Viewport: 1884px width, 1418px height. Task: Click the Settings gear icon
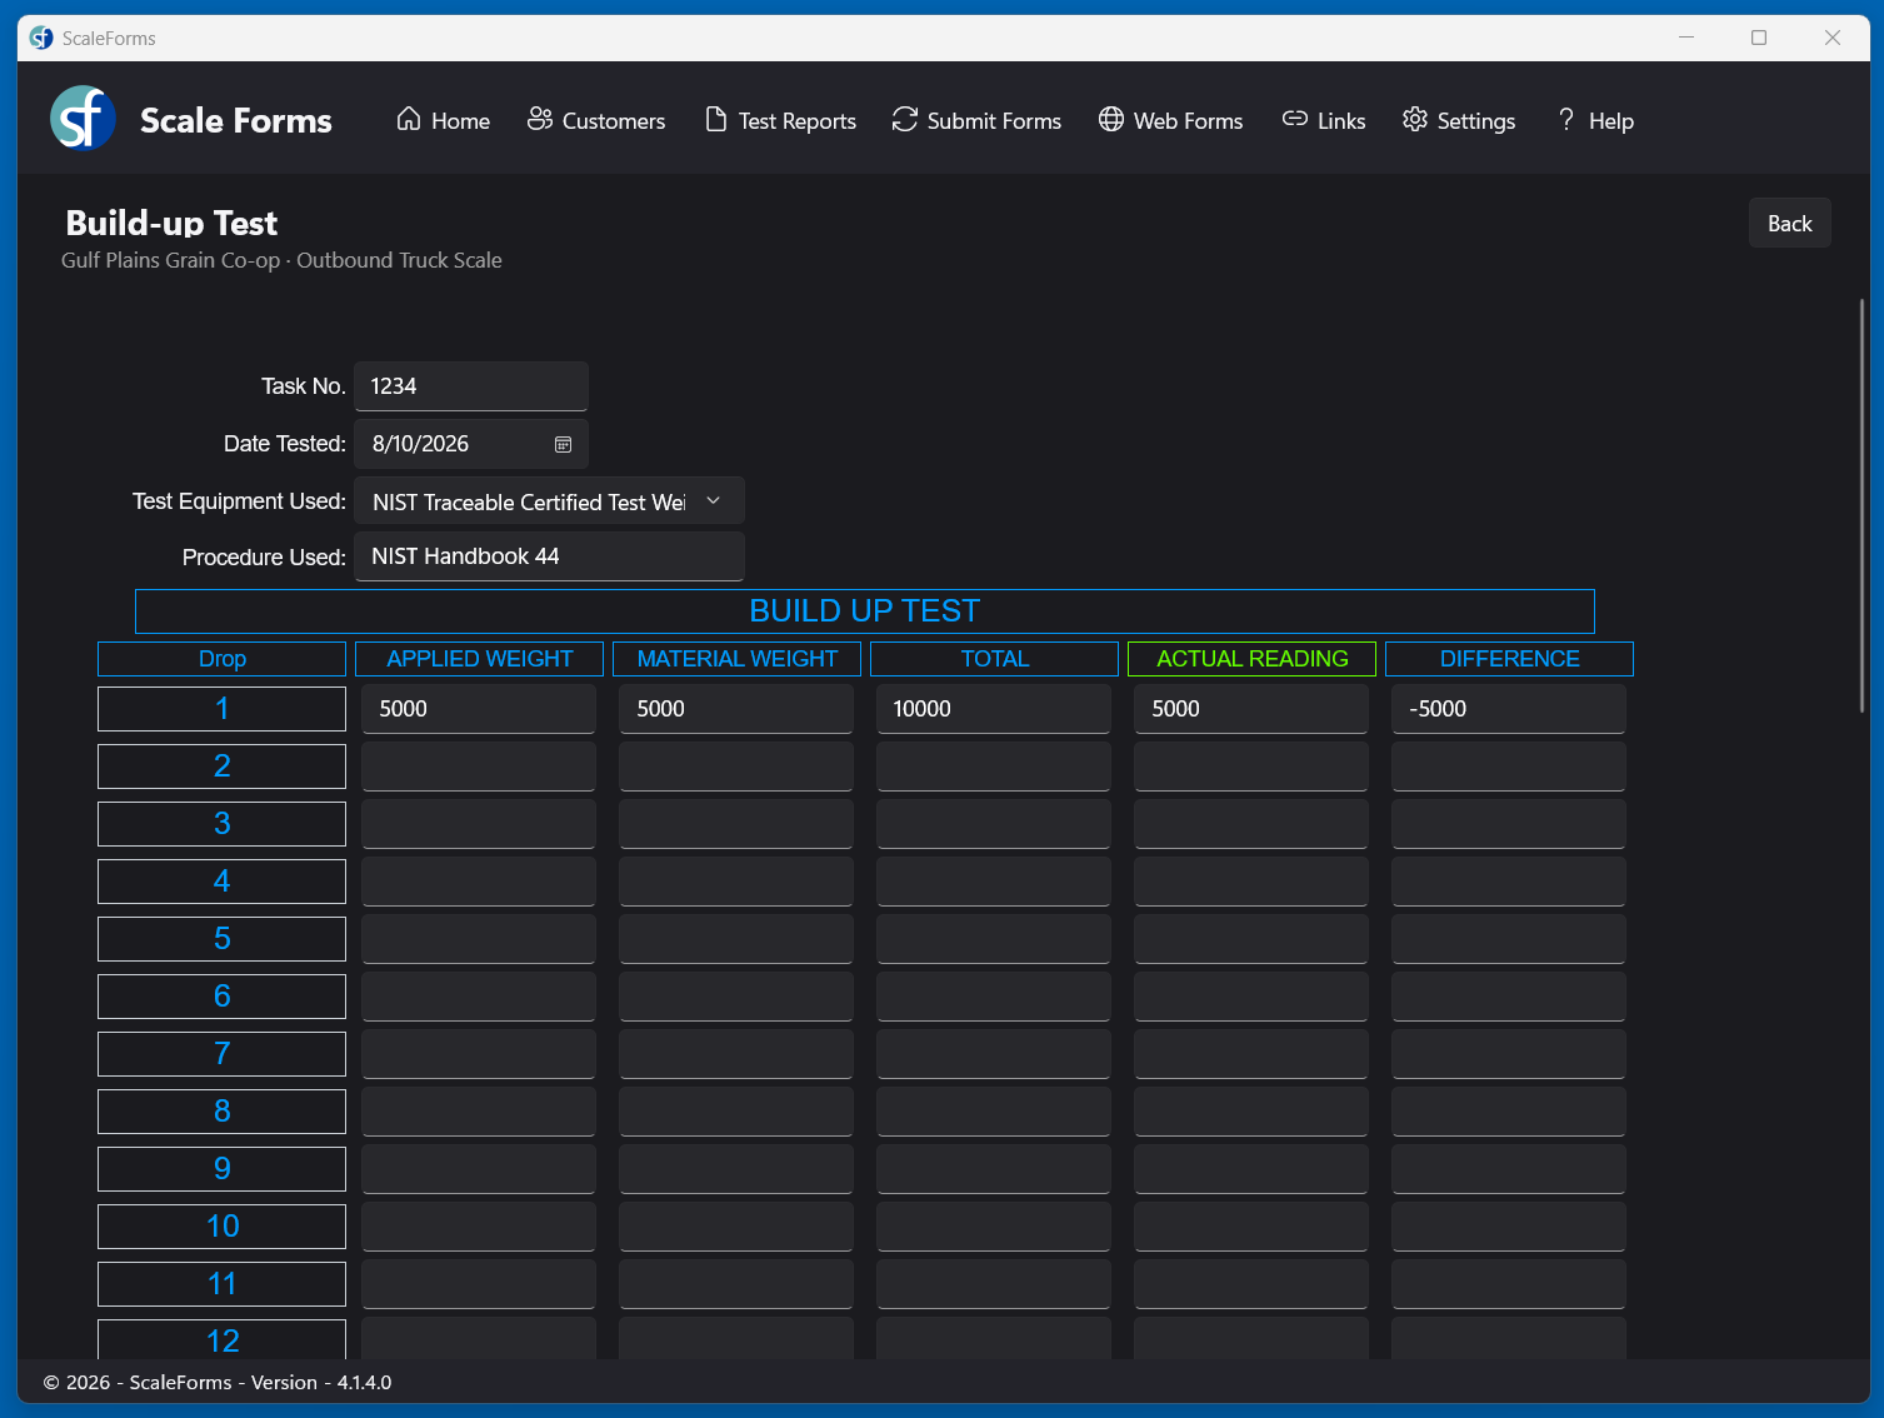[x=1415, y=119]
